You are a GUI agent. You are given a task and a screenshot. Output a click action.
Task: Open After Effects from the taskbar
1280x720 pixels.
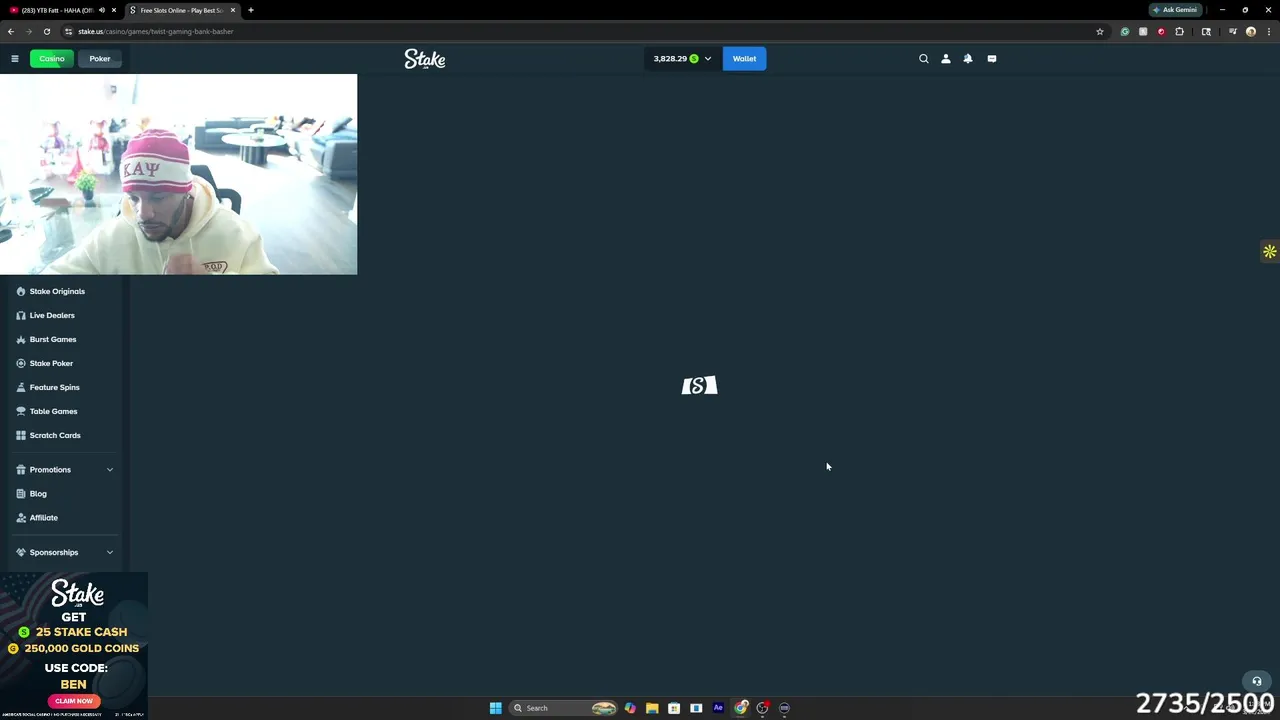[718, 708]
